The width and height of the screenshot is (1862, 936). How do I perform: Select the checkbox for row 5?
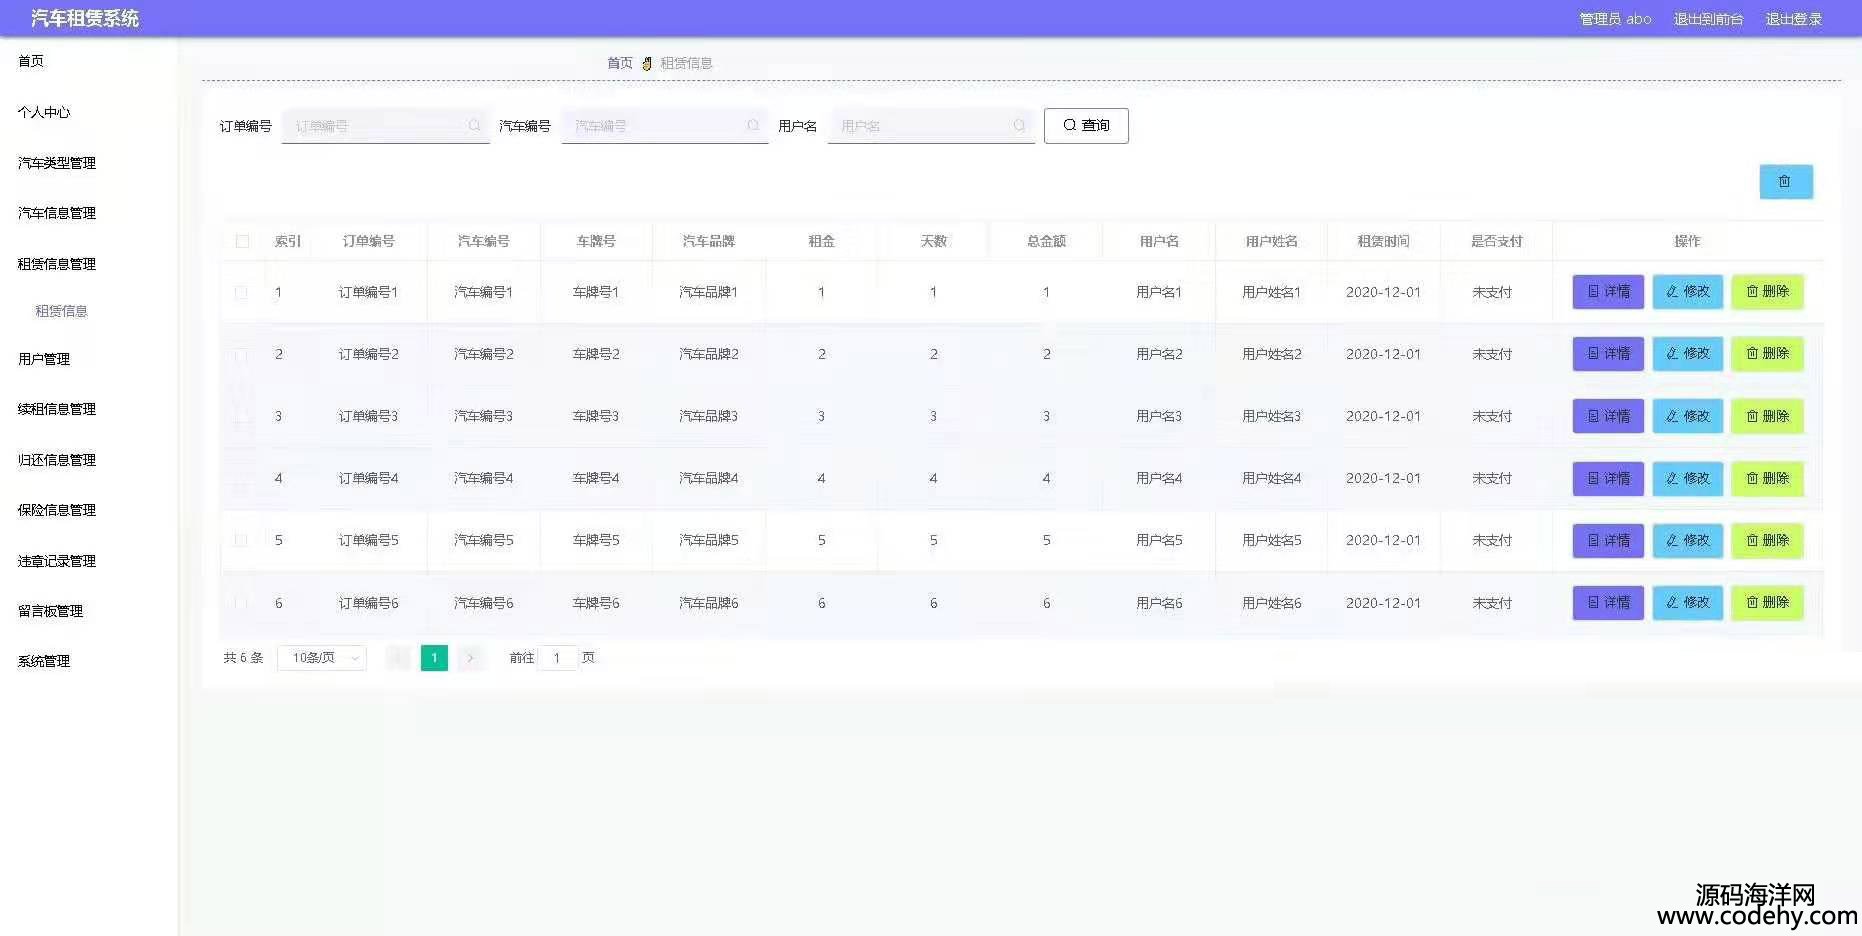(241, 540)
